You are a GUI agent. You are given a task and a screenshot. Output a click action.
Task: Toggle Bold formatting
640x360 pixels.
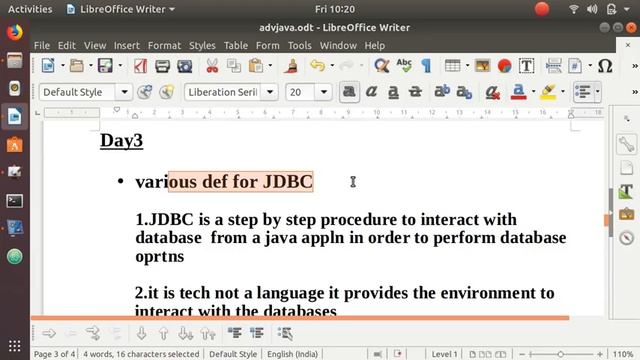click(x=349, y=92)
